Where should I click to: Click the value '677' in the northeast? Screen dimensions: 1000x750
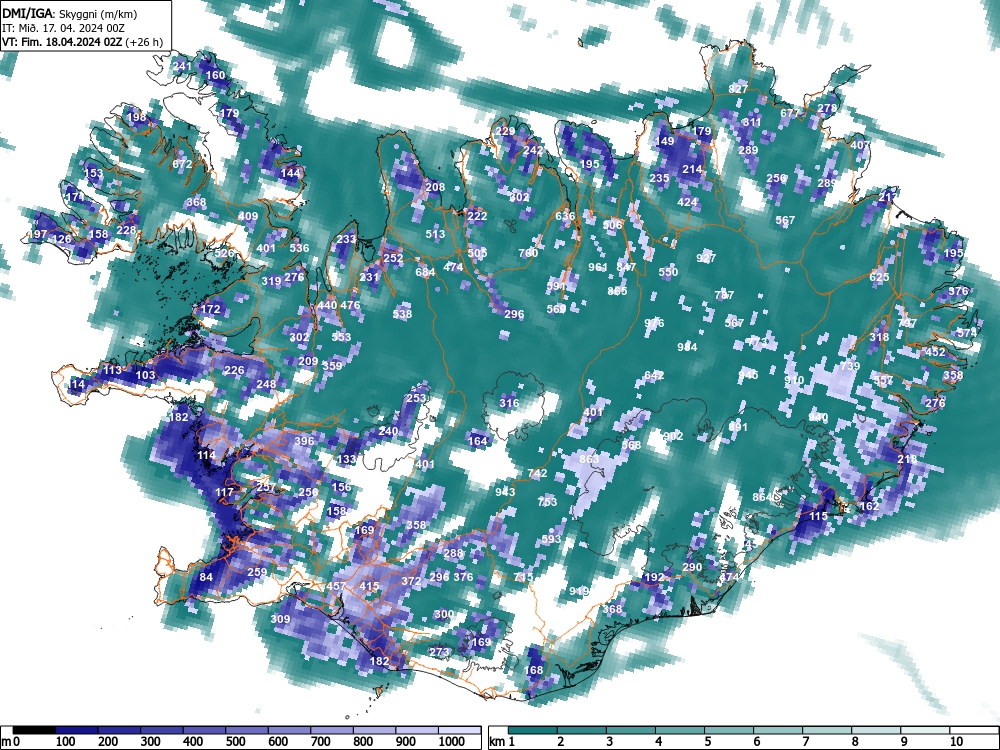[x=790, y=113]
